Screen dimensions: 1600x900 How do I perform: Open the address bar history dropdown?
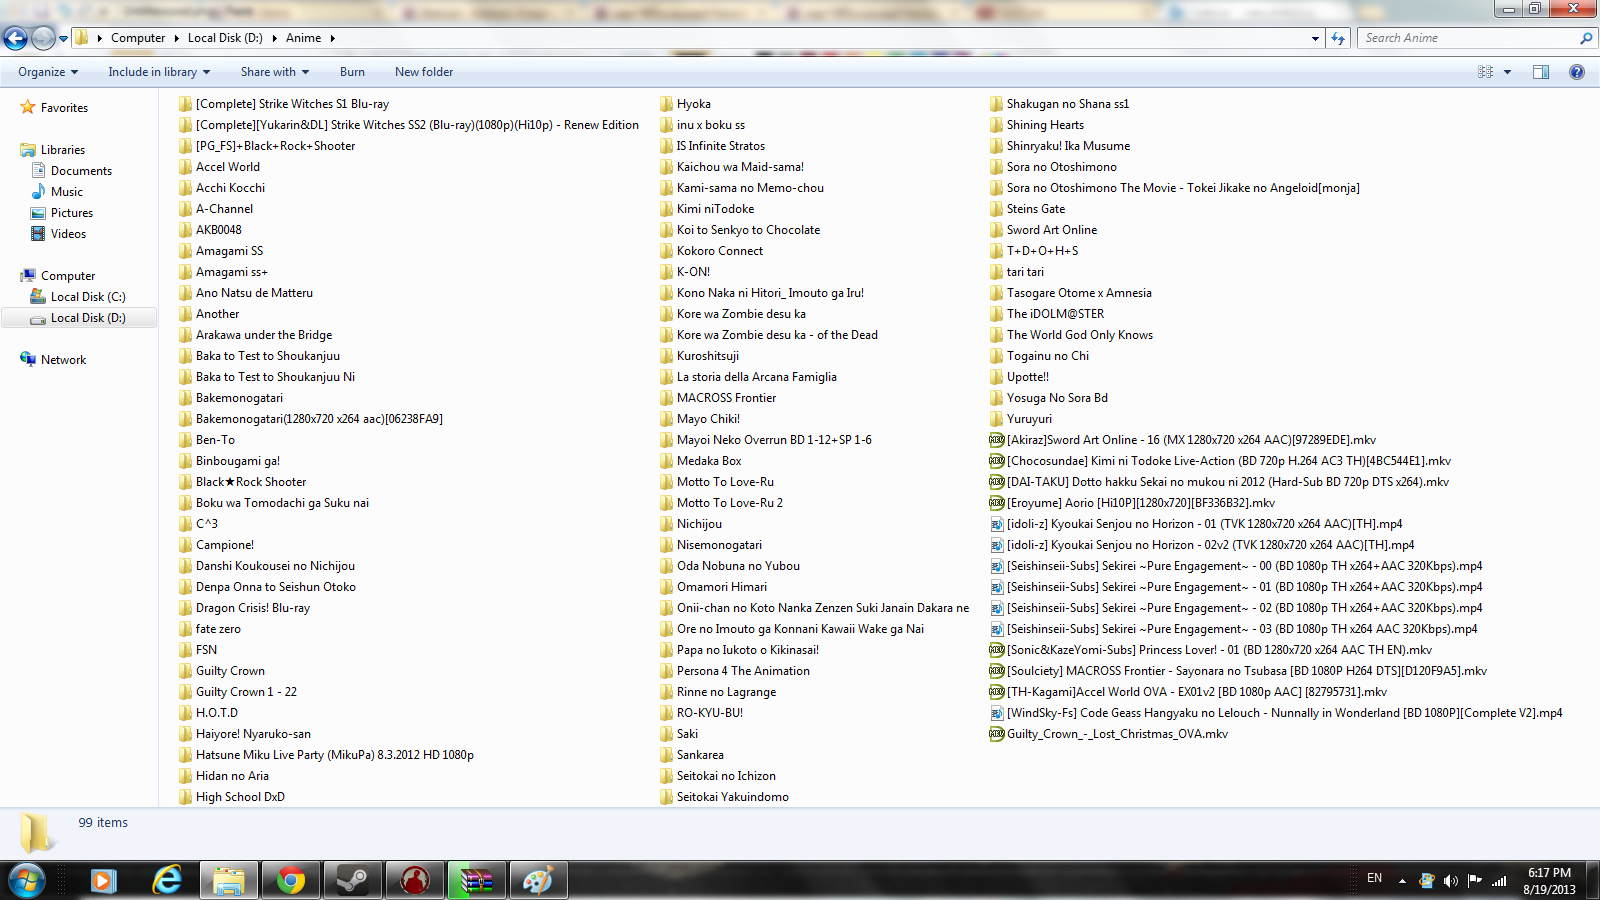(1315, 38)
